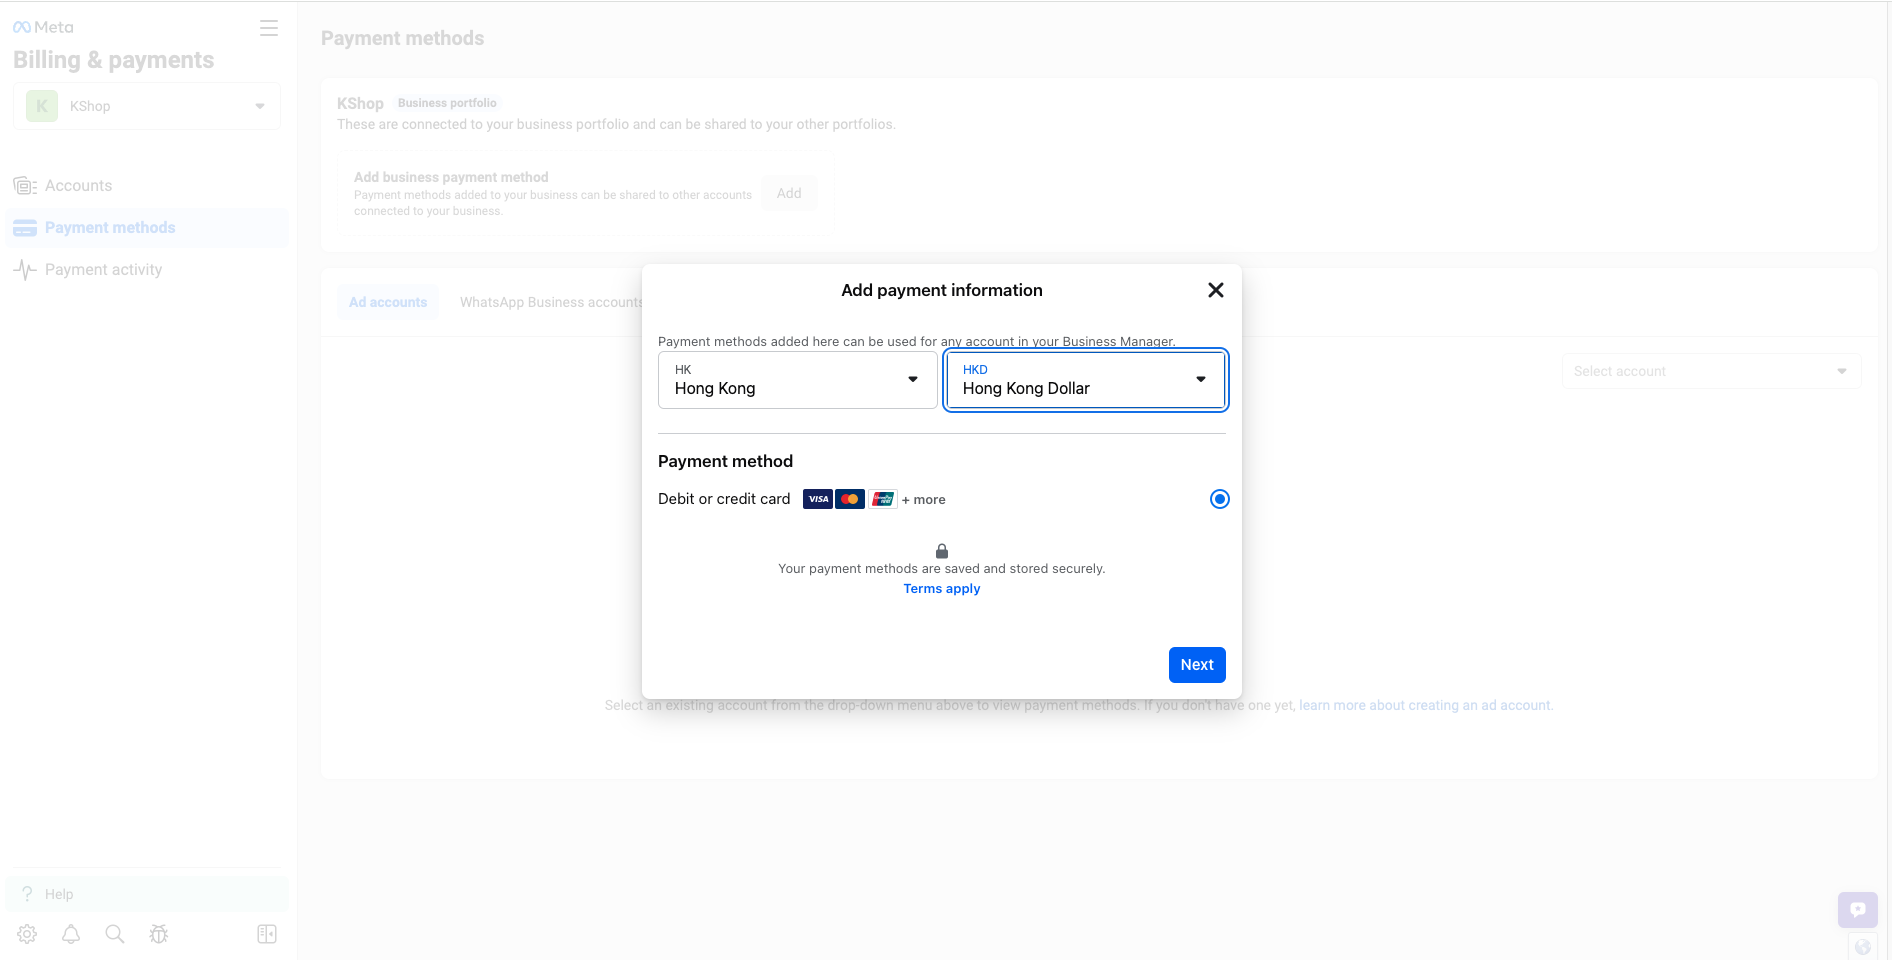
Task: Click the KShop avatar icon
Action: click(x=42, y=106)
